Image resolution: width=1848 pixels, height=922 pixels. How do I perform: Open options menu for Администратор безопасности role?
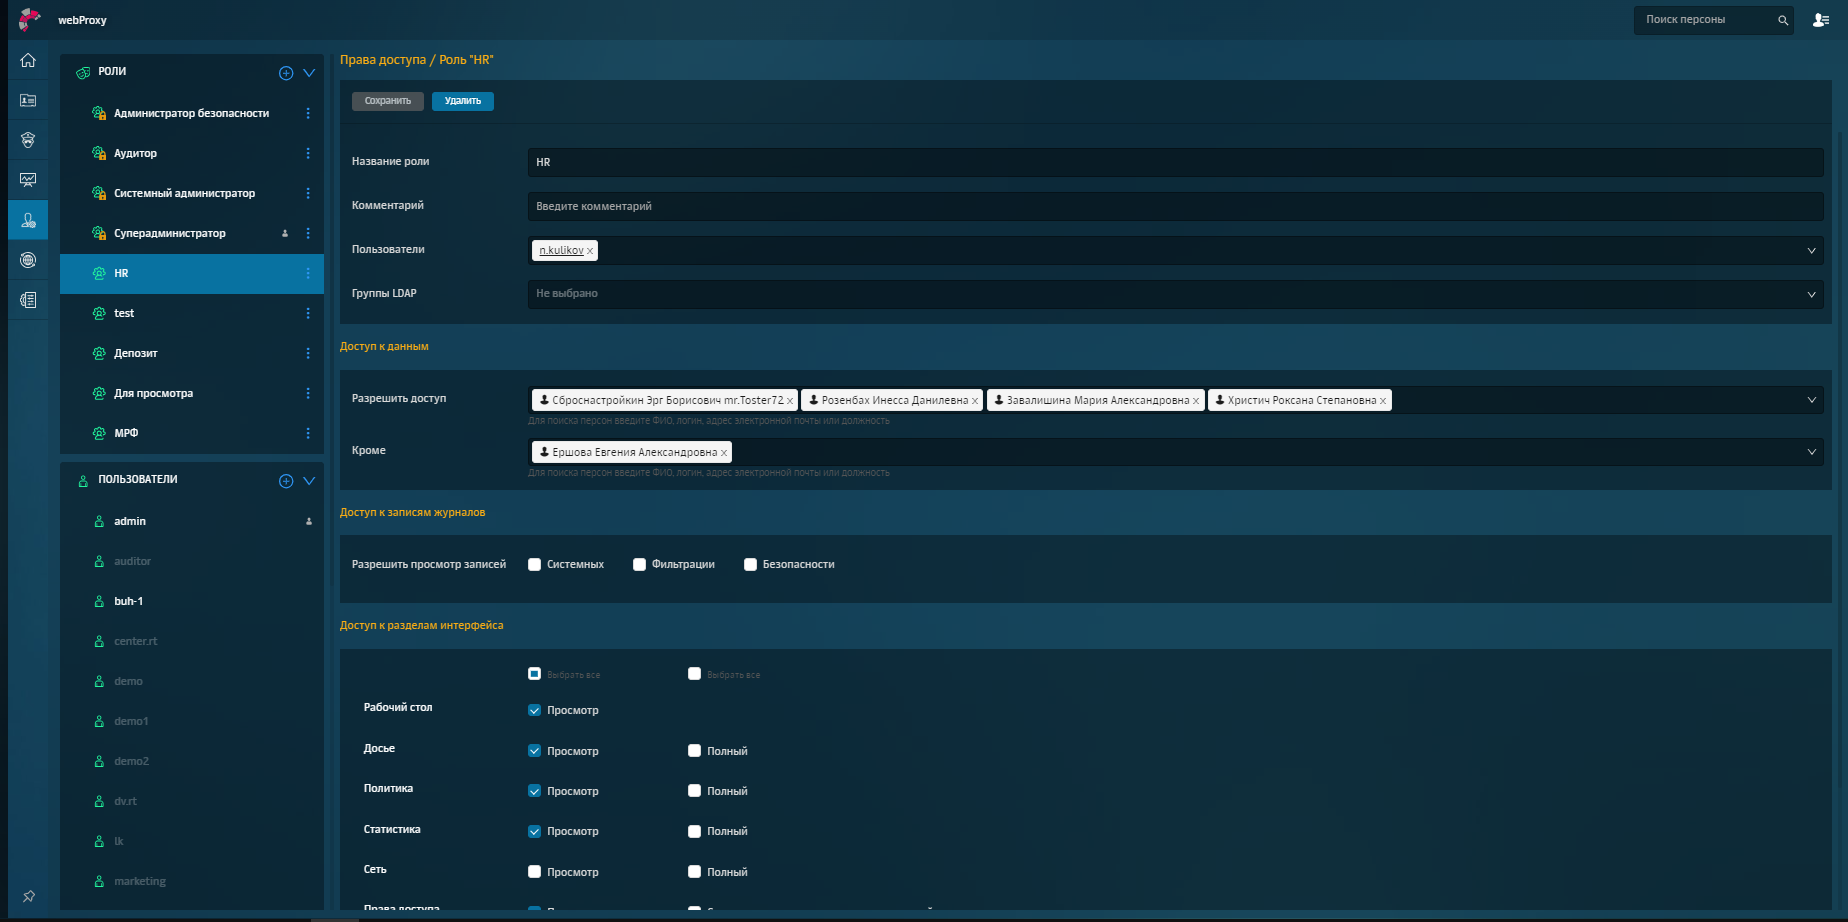[x=308, y=113]
